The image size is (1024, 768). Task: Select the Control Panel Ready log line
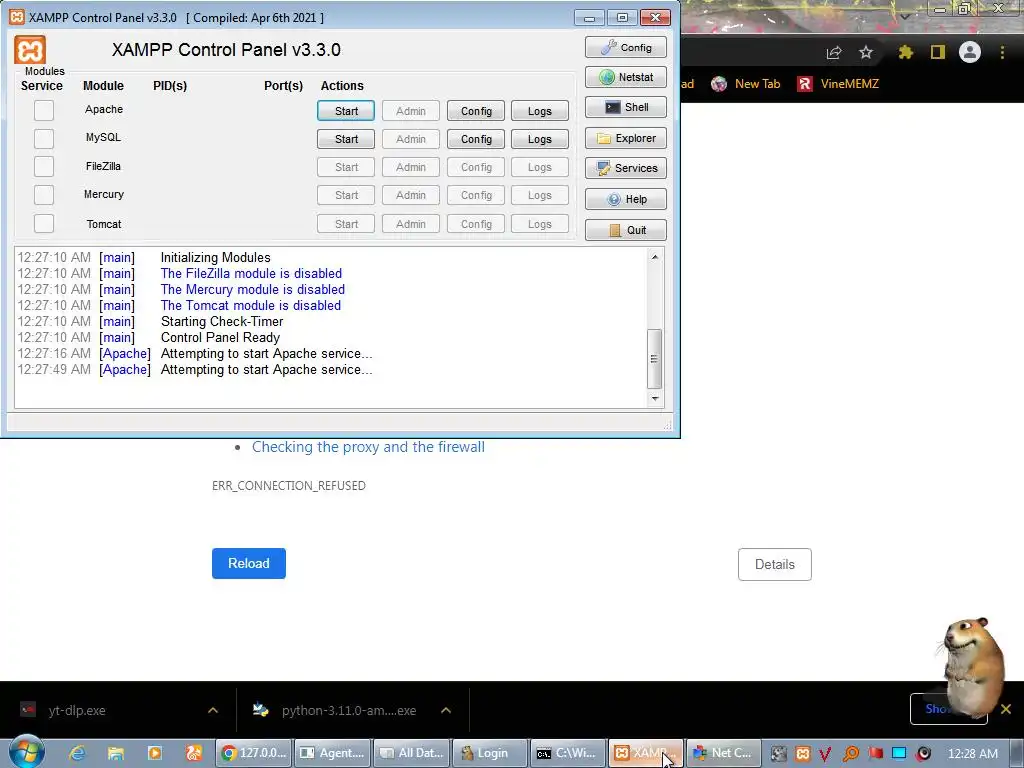click(x=220, y=338)
